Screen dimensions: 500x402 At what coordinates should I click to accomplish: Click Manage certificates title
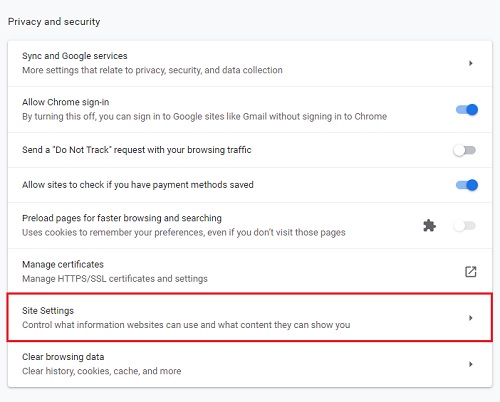[63, 264]
